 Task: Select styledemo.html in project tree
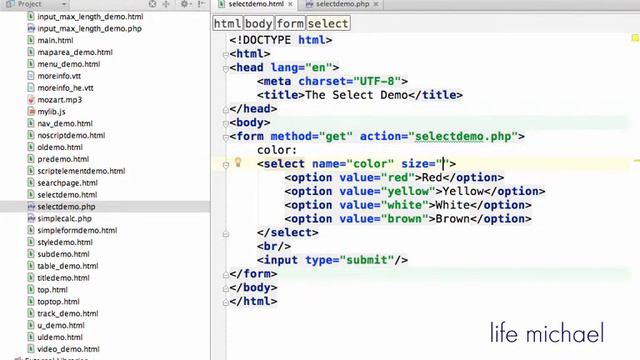coord(65,242)
